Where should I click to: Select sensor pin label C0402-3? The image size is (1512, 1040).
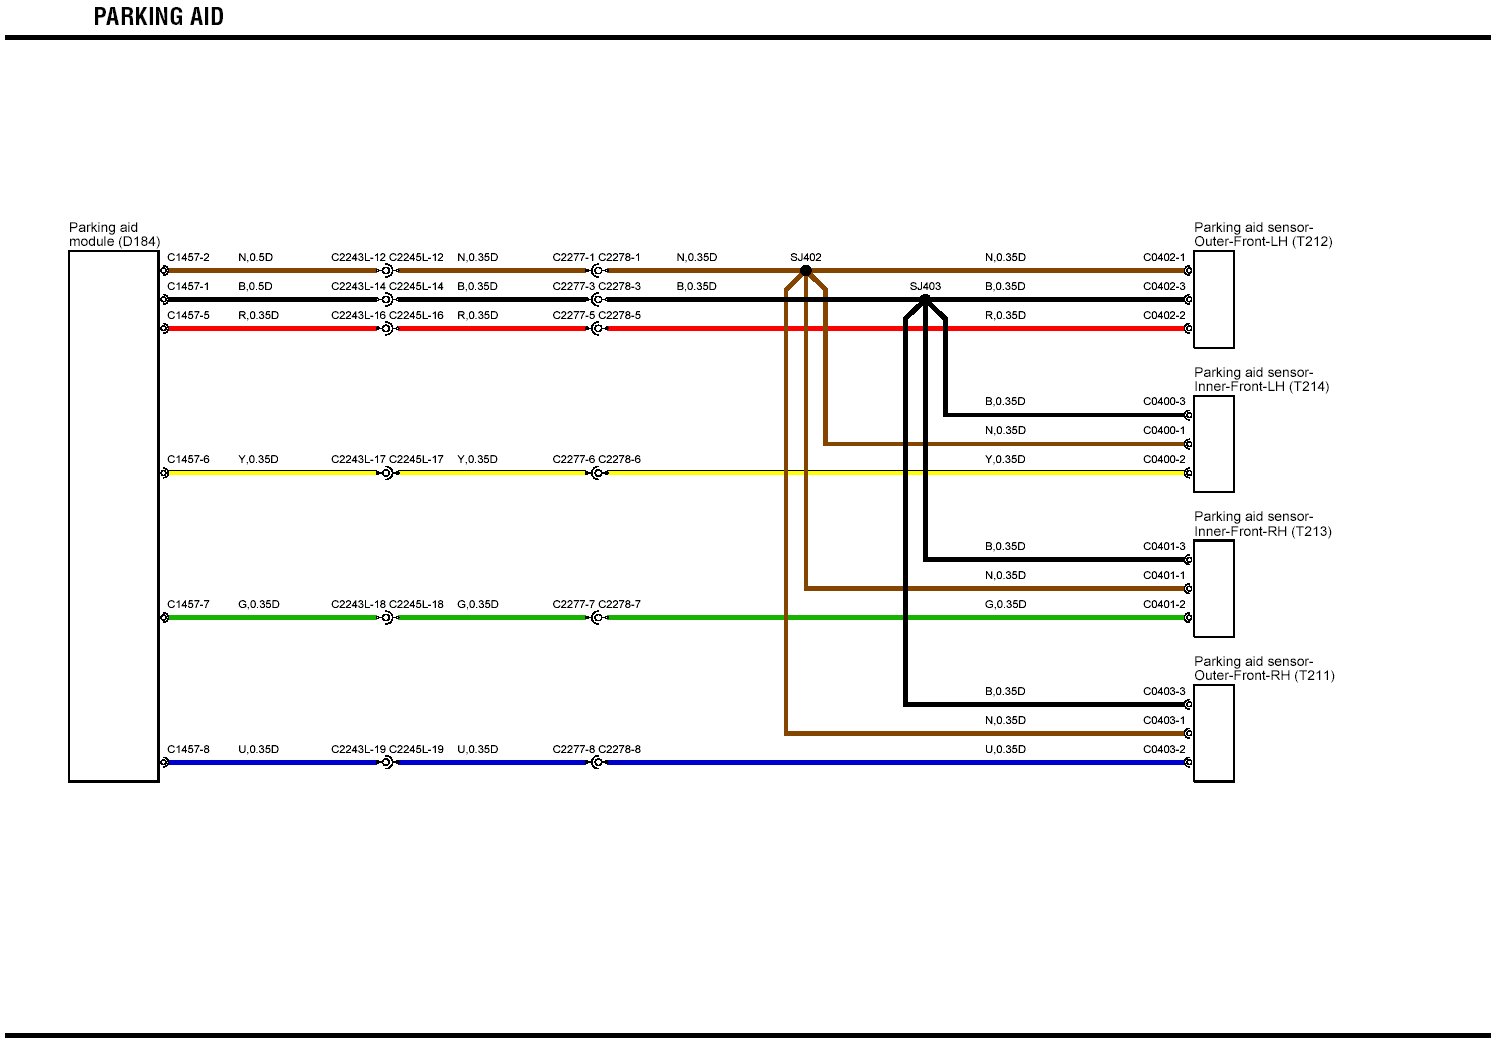[1164, 287]
